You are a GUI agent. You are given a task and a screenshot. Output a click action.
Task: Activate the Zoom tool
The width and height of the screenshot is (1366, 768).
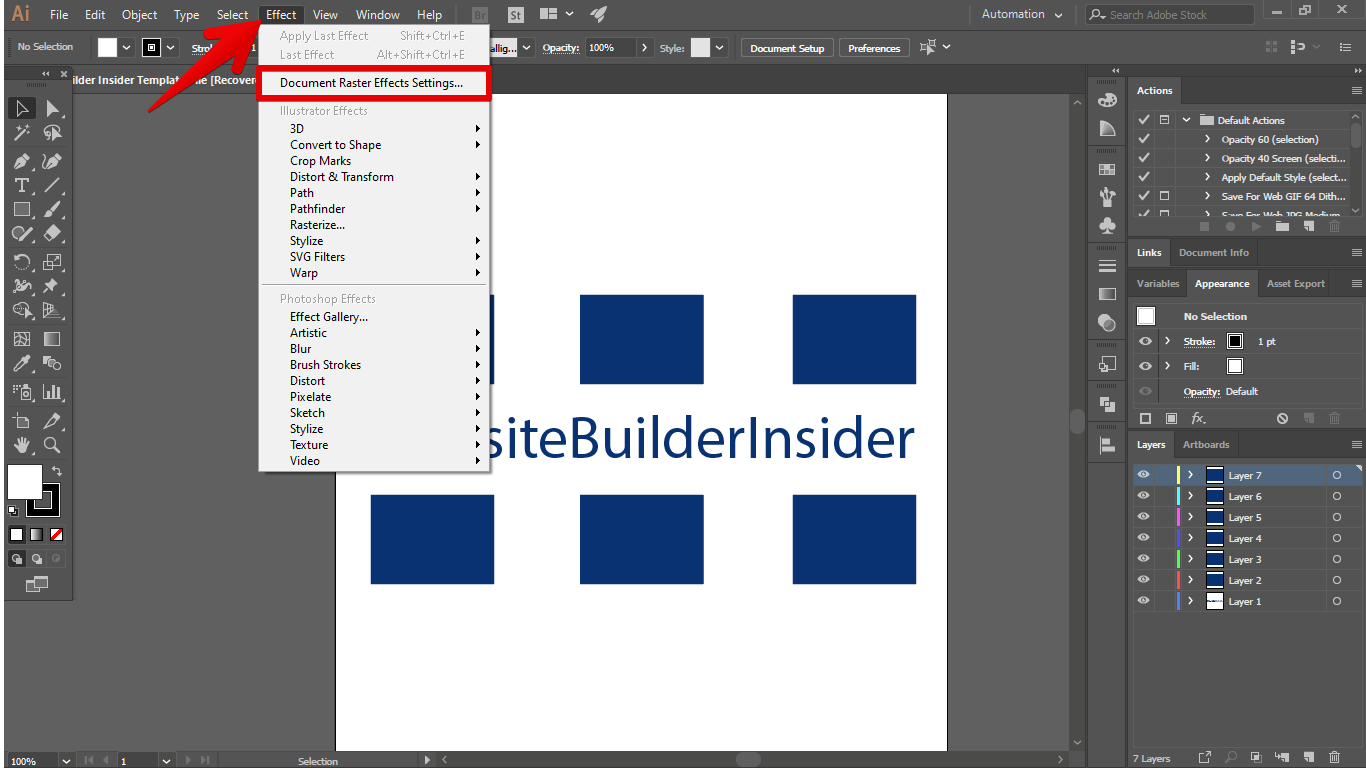click(x=52, y=445)
